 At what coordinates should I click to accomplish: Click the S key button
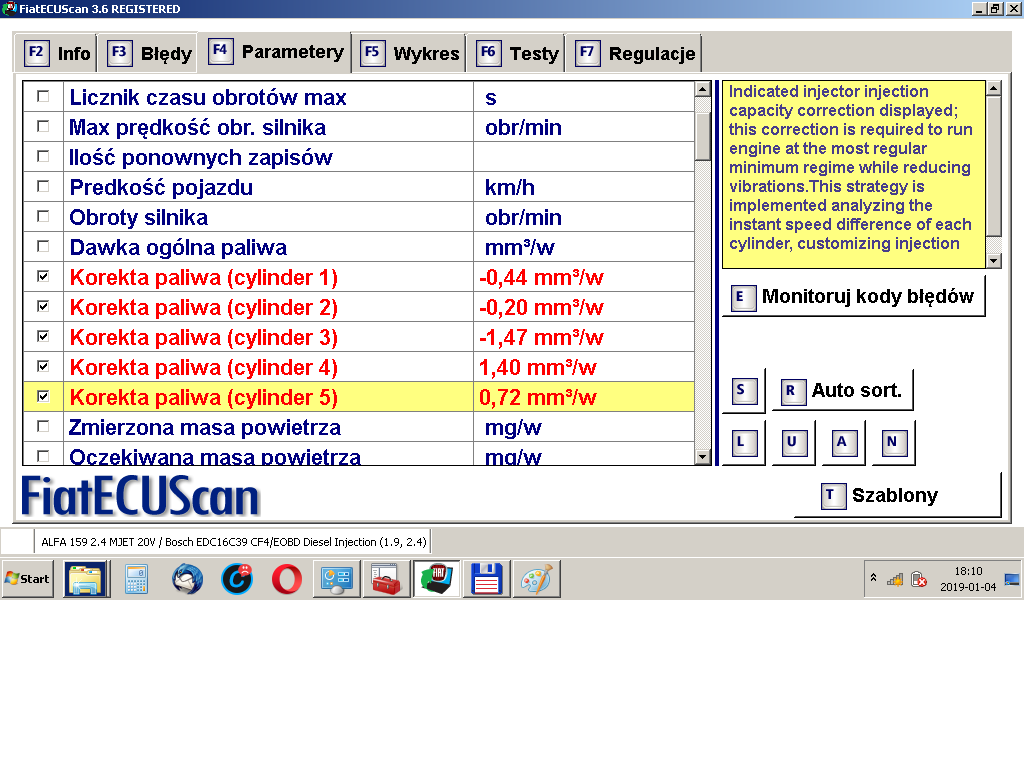click(744, 391)
